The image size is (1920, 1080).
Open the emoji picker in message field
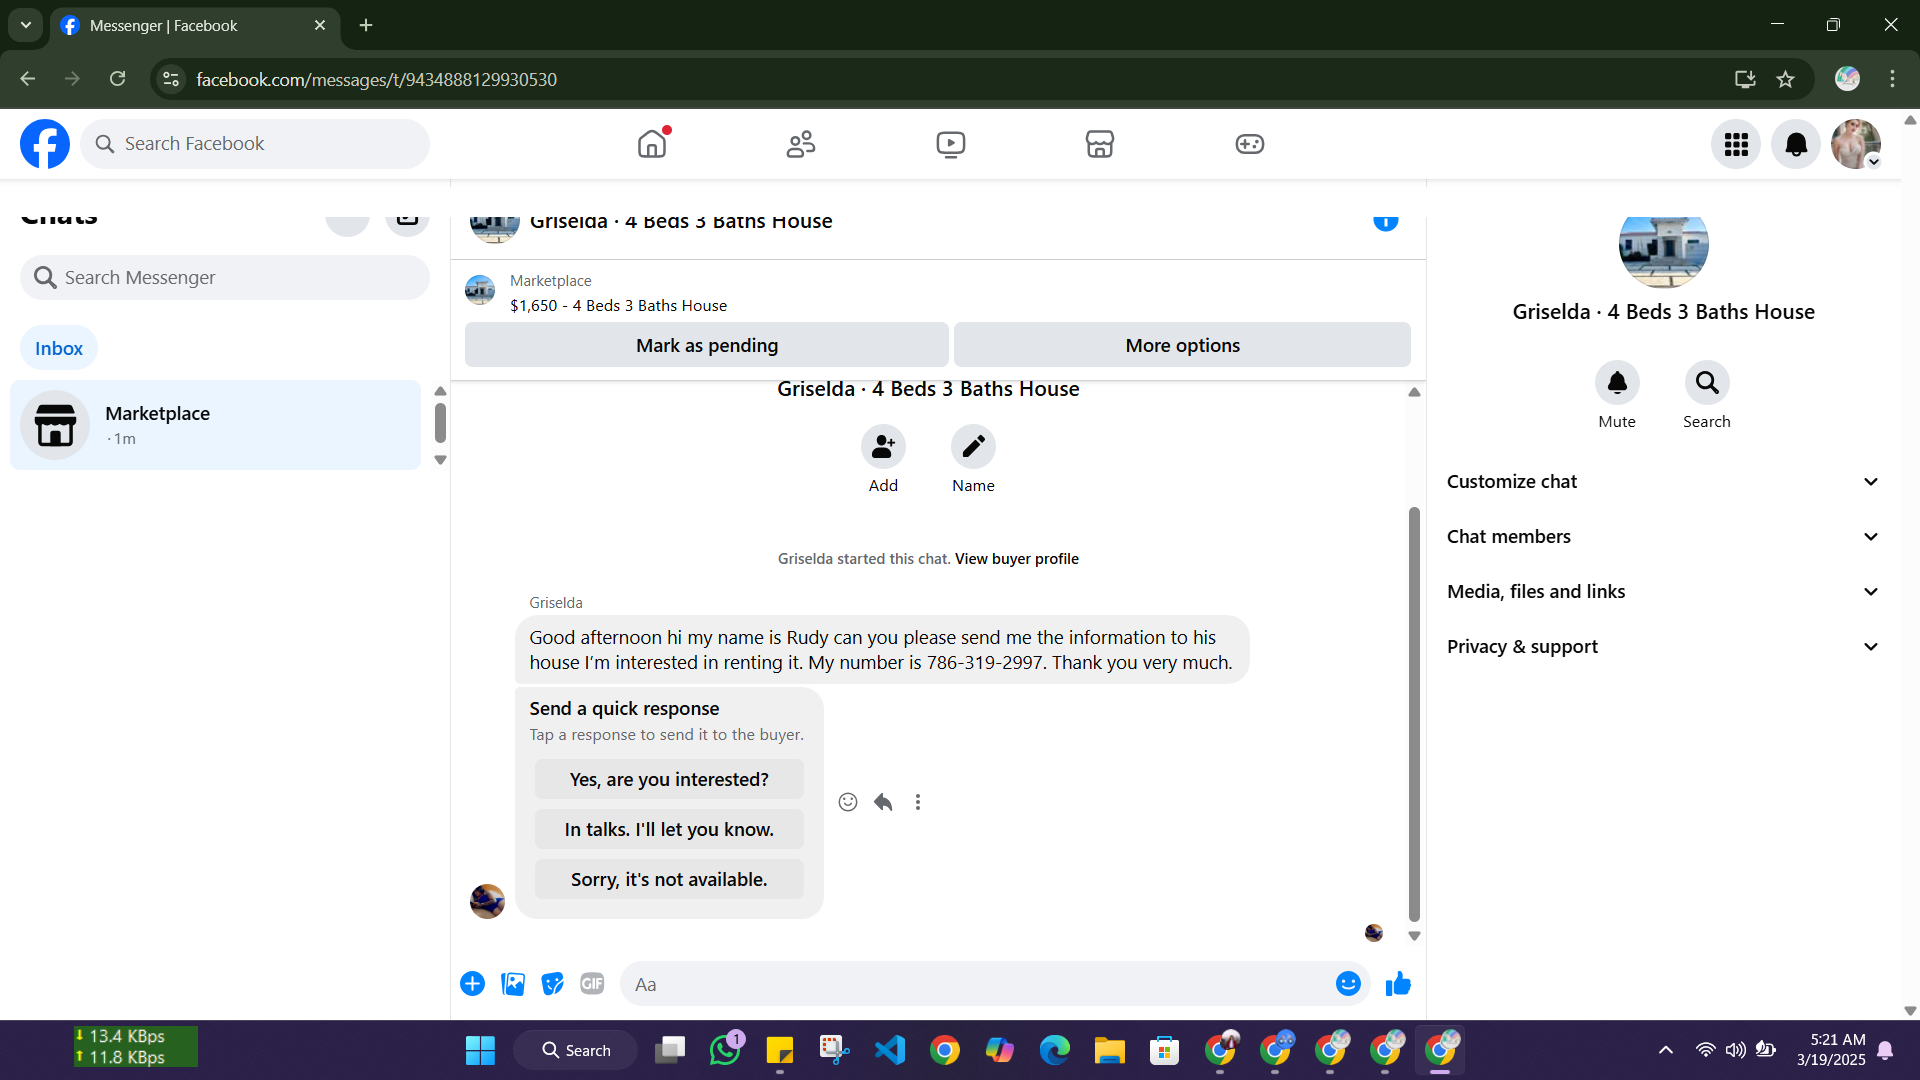coord(1348,984)
